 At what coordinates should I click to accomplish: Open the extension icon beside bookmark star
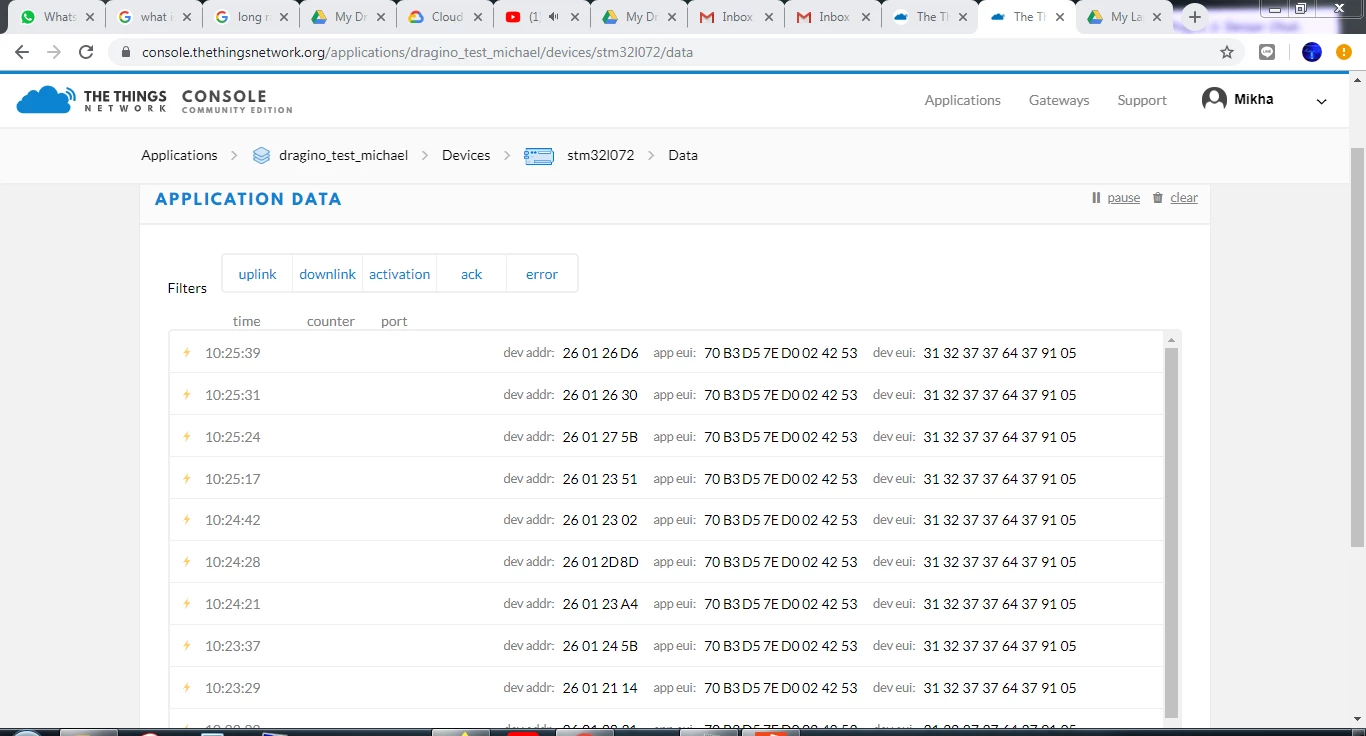1267,52
